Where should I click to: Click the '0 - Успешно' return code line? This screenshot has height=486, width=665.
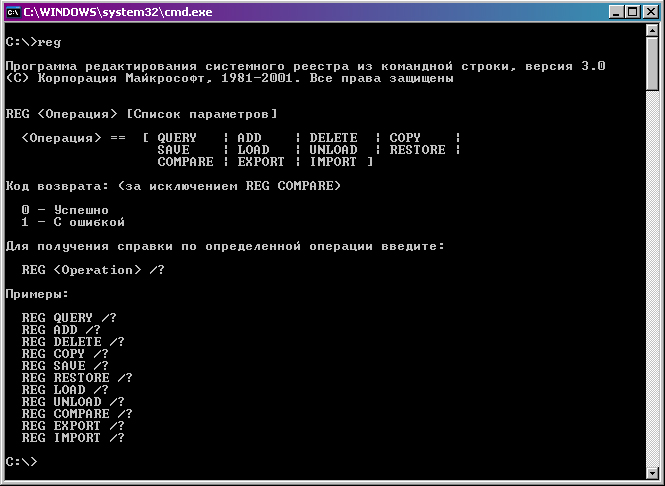click(65, 210)
